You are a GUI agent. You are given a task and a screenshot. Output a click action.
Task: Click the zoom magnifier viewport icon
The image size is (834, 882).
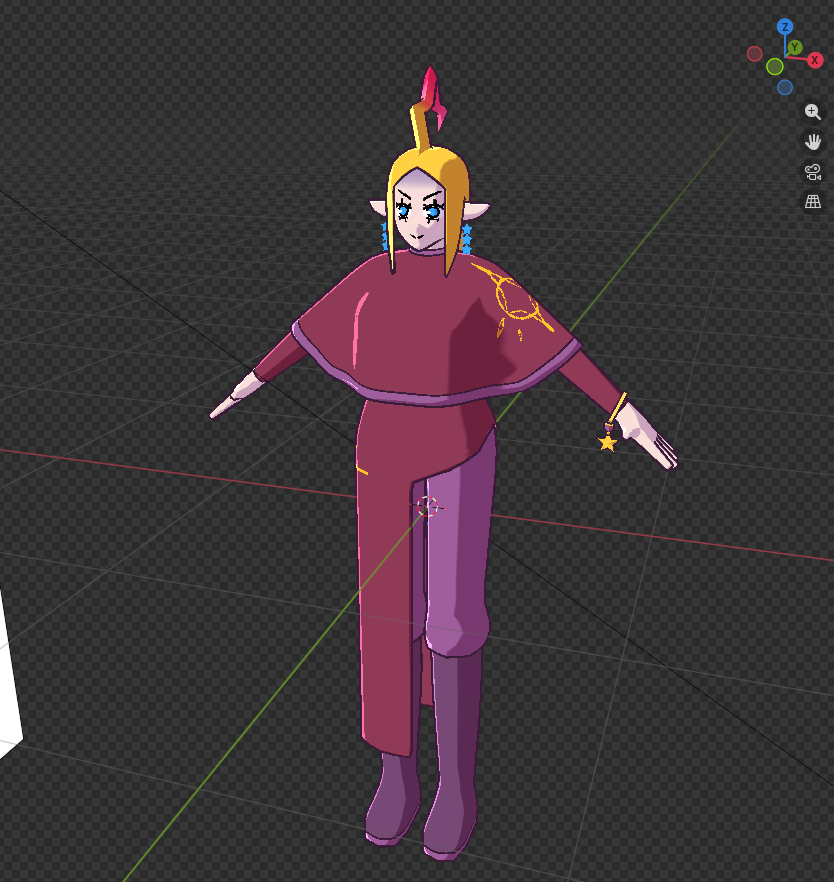[812, 111]
